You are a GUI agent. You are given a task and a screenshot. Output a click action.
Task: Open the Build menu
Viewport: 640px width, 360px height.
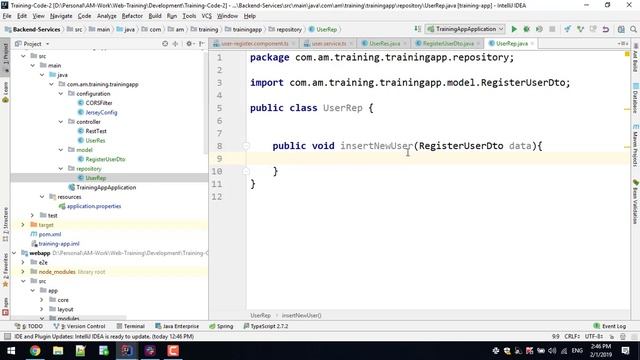click(155, 16)
